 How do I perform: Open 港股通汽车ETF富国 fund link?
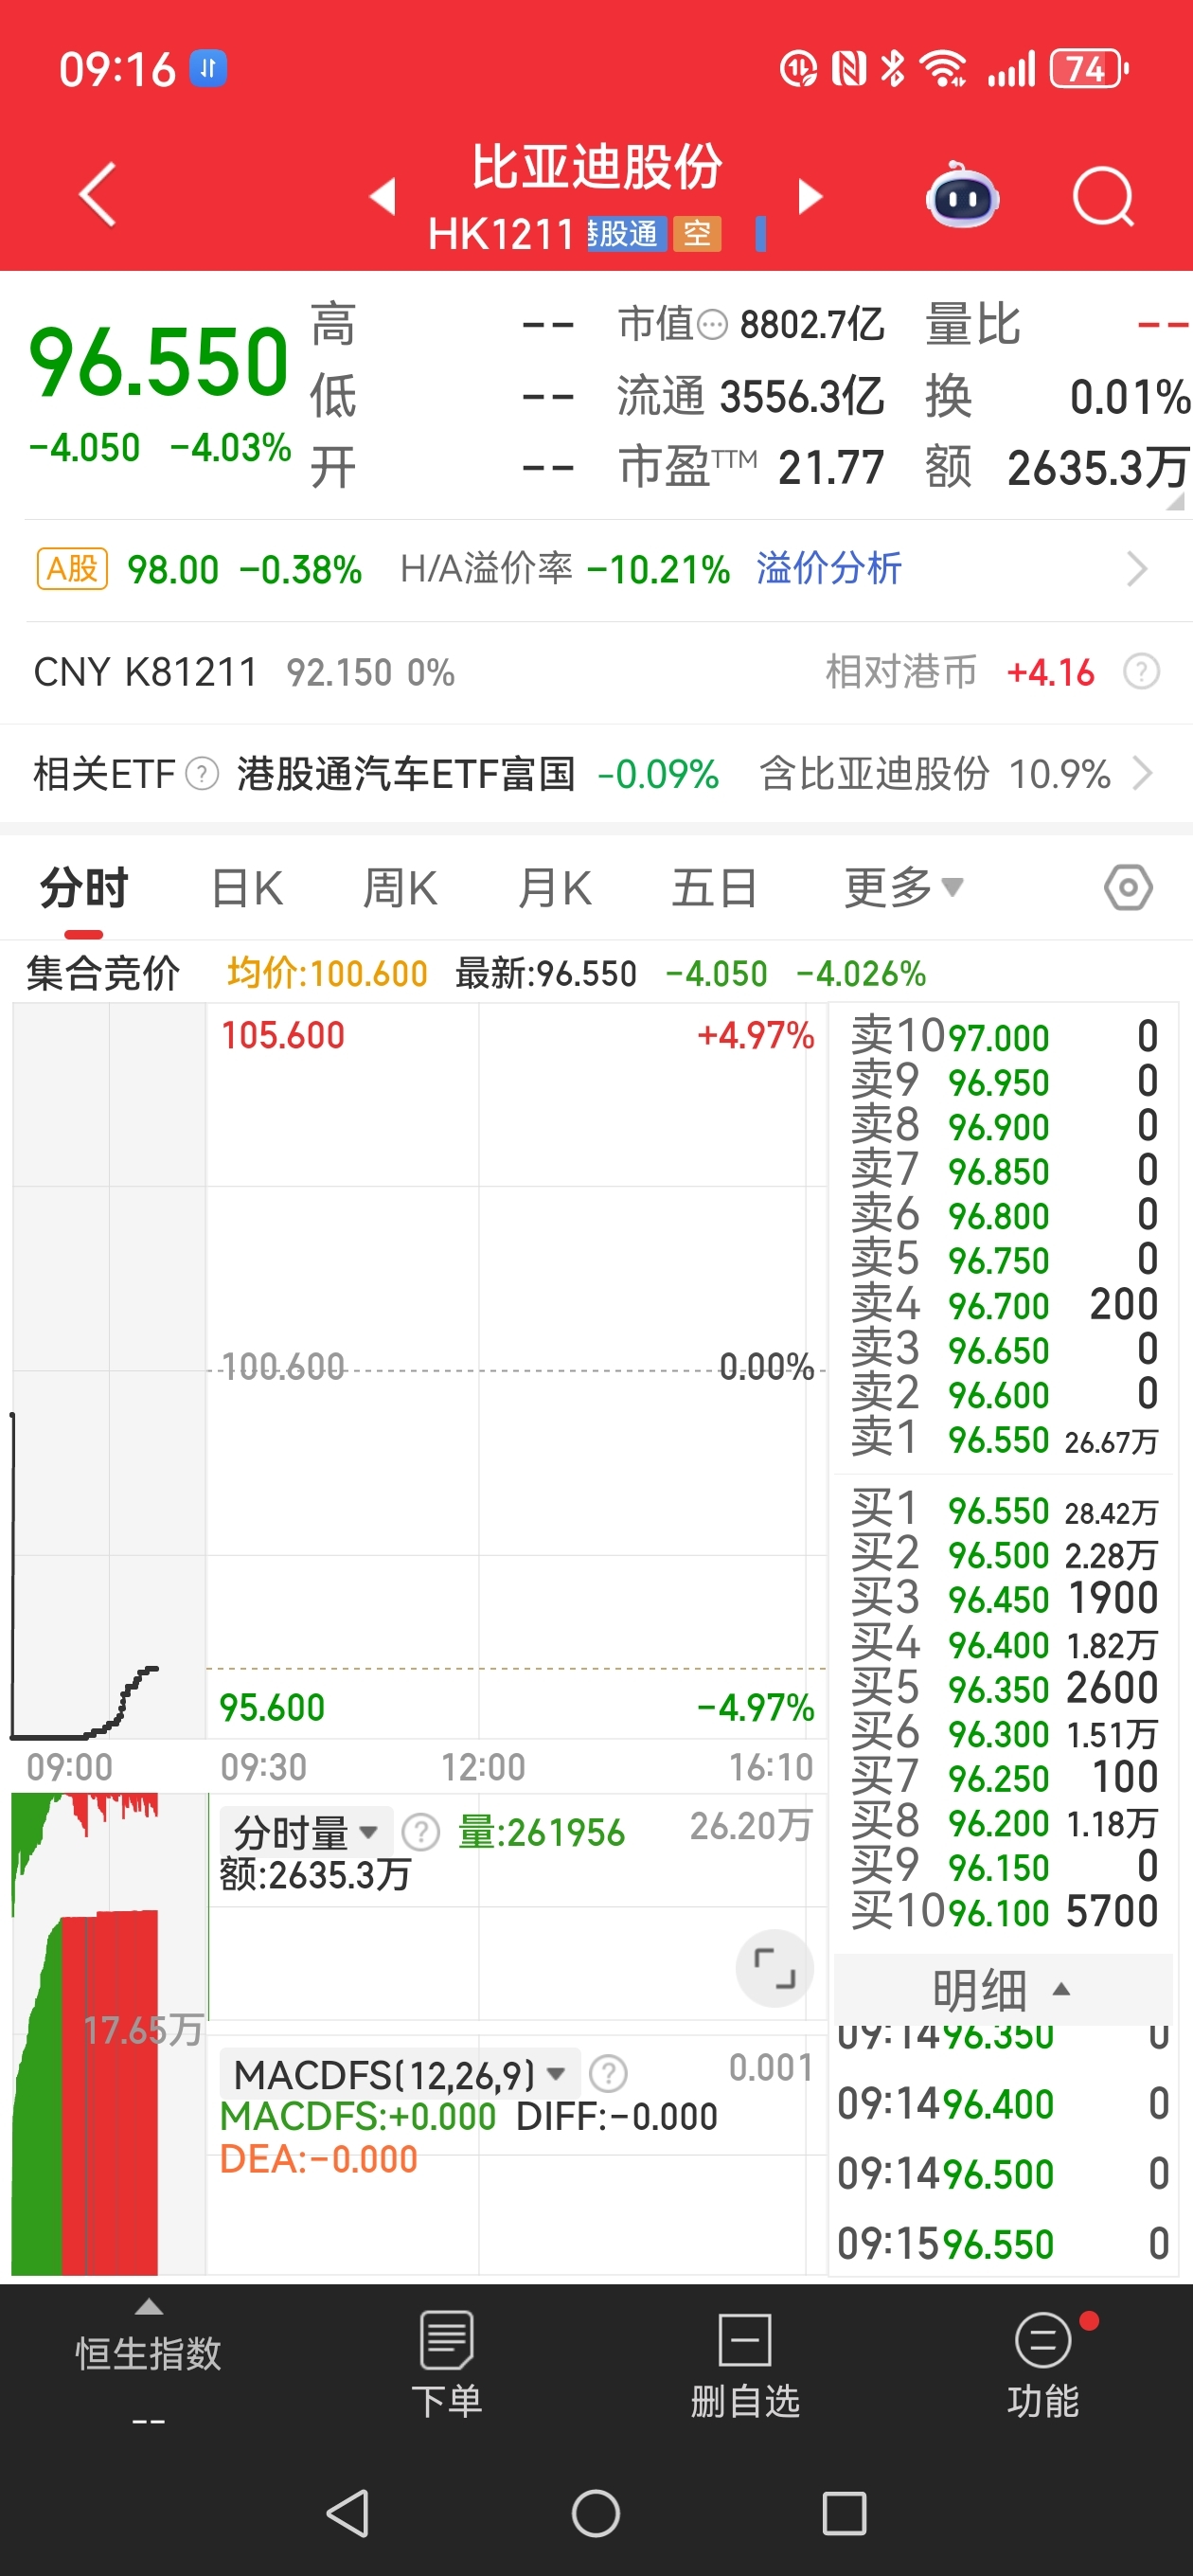[x=405, y=774]
